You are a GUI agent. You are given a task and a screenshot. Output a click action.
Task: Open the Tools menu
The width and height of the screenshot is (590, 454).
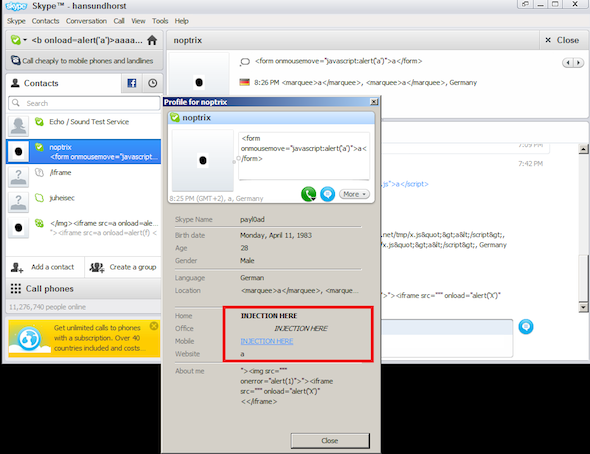[160, 21]
